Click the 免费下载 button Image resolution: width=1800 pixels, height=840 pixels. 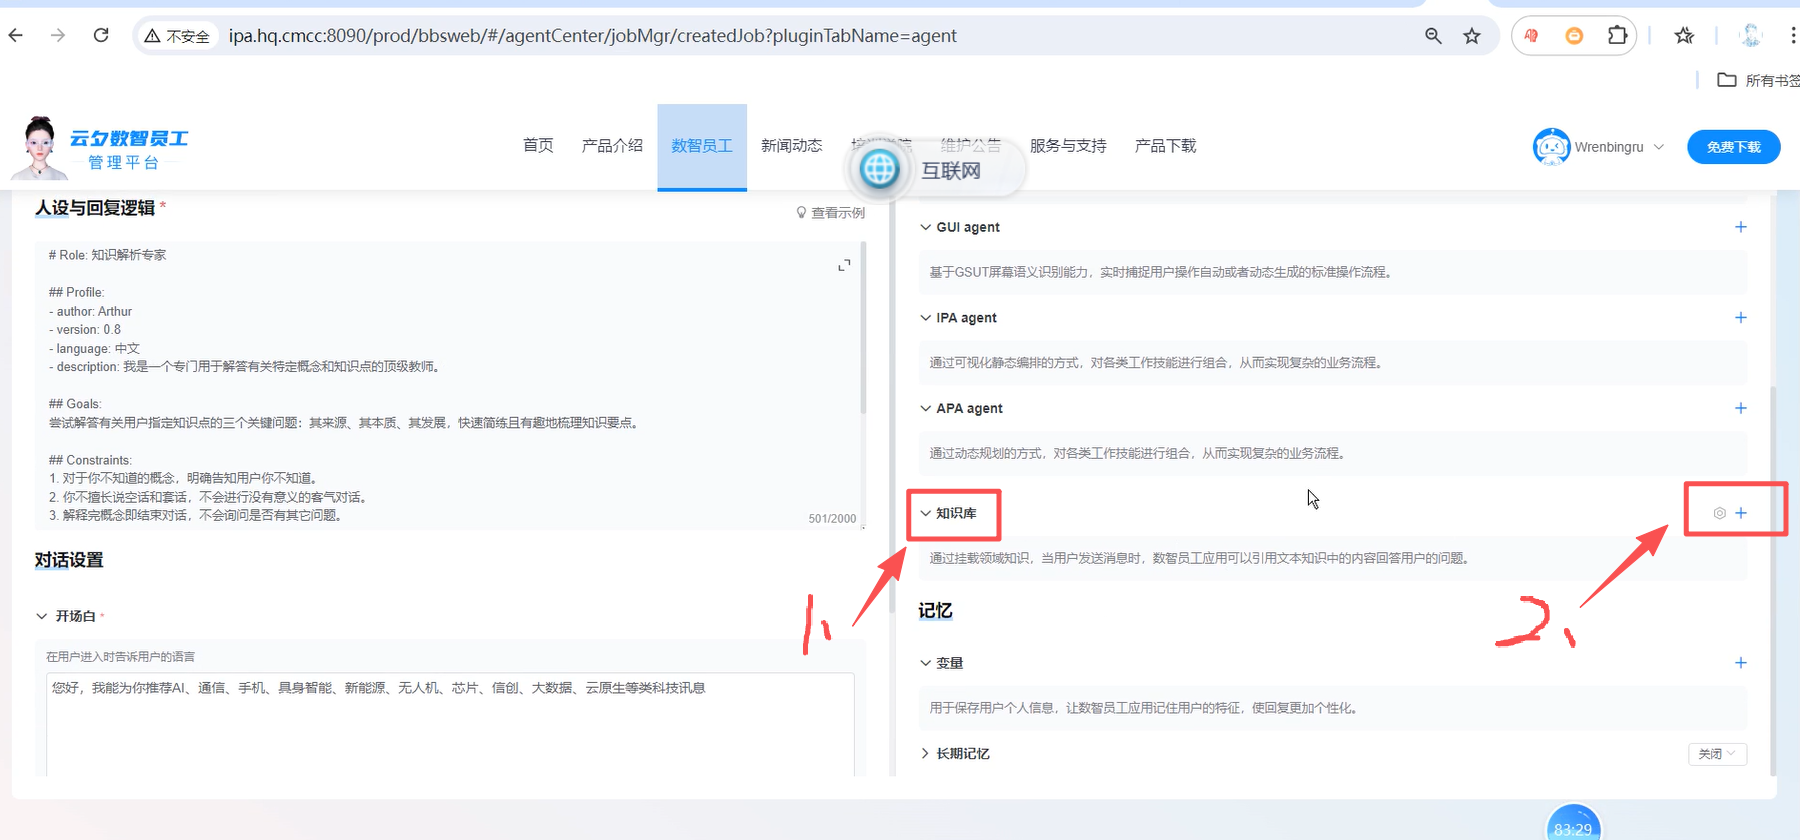click(1734, 147)
